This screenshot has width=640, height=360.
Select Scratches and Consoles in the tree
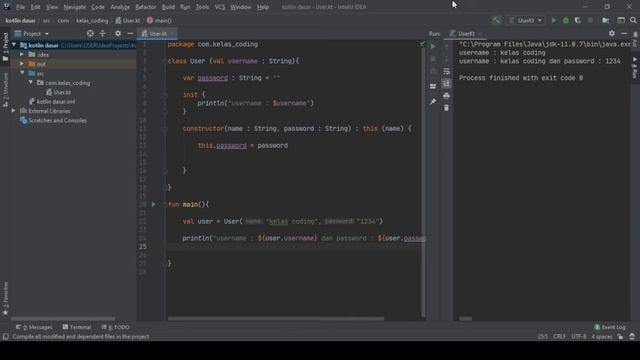(53, 120)
